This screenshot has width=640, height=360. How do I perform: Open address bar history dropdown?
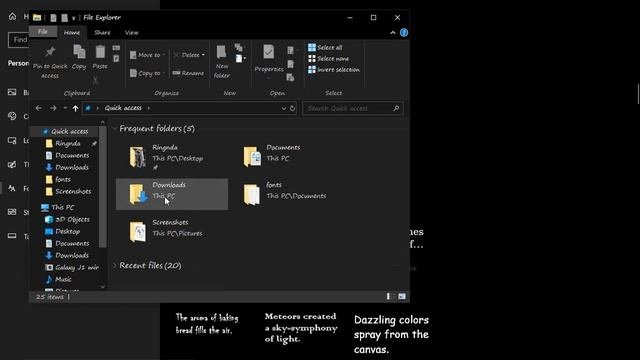tap(284, 108)
